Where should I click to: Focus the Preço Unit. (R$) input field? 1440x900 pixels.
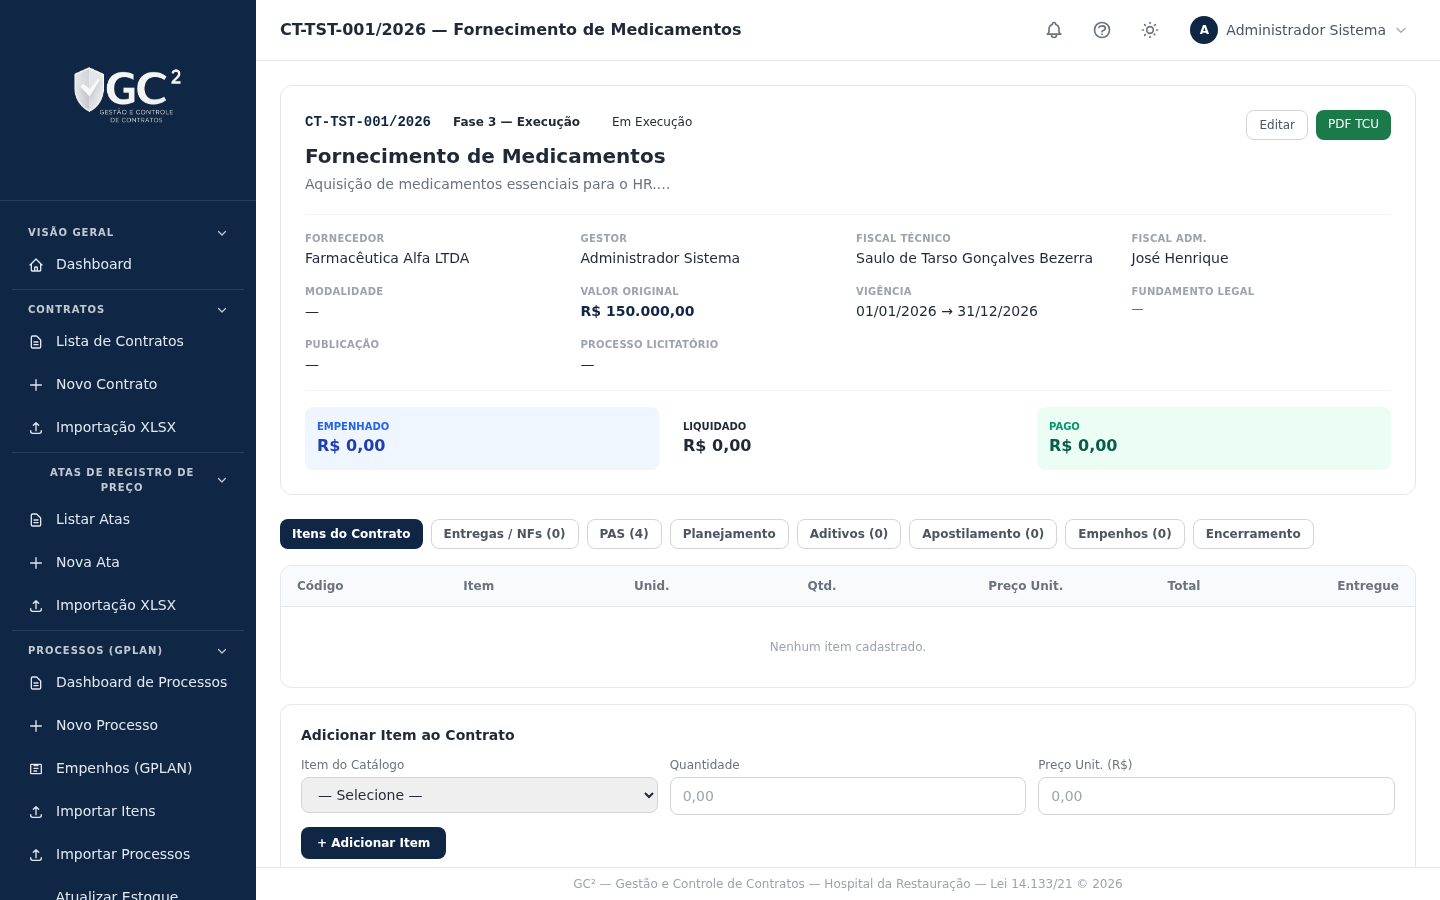1216,796
